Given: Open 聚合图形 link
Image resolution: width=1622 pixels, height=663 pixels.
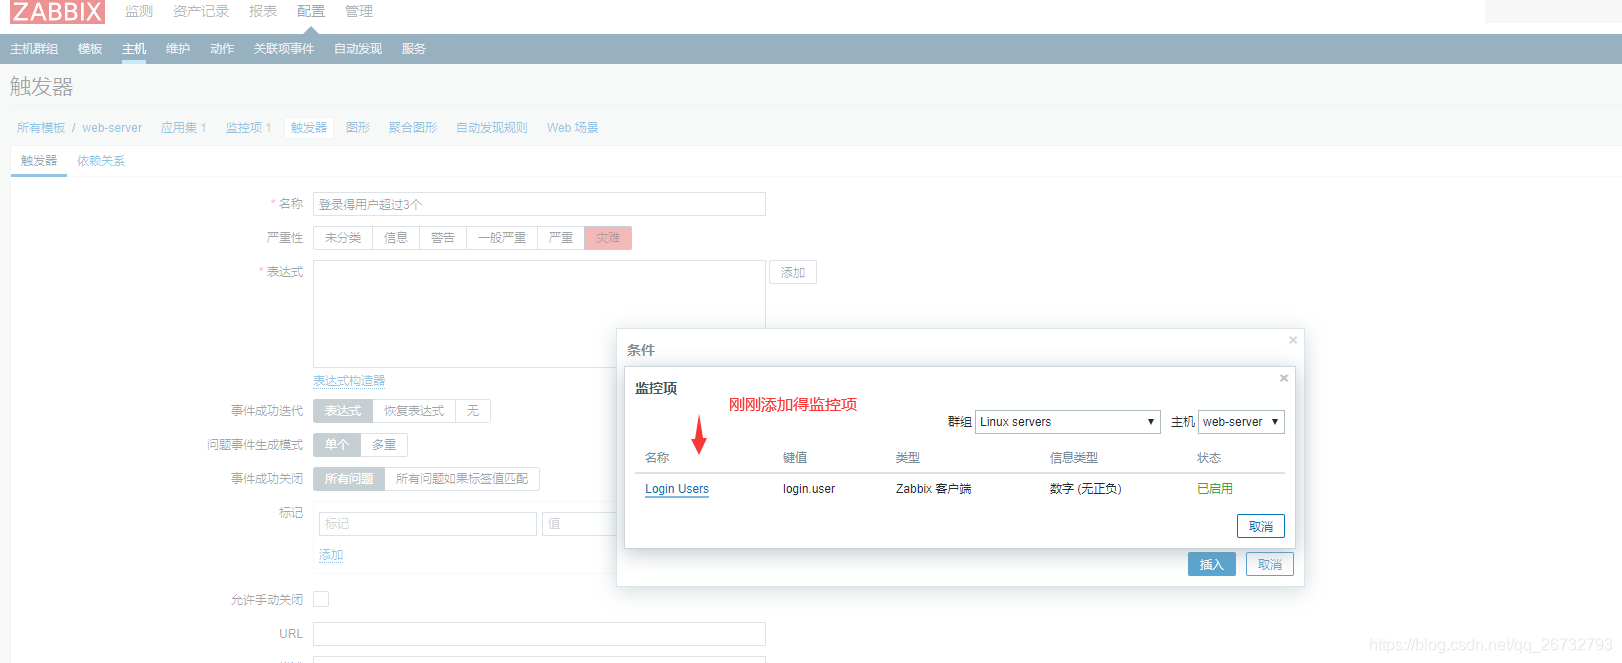Looking at the screenshot, I should click(413, 128).
